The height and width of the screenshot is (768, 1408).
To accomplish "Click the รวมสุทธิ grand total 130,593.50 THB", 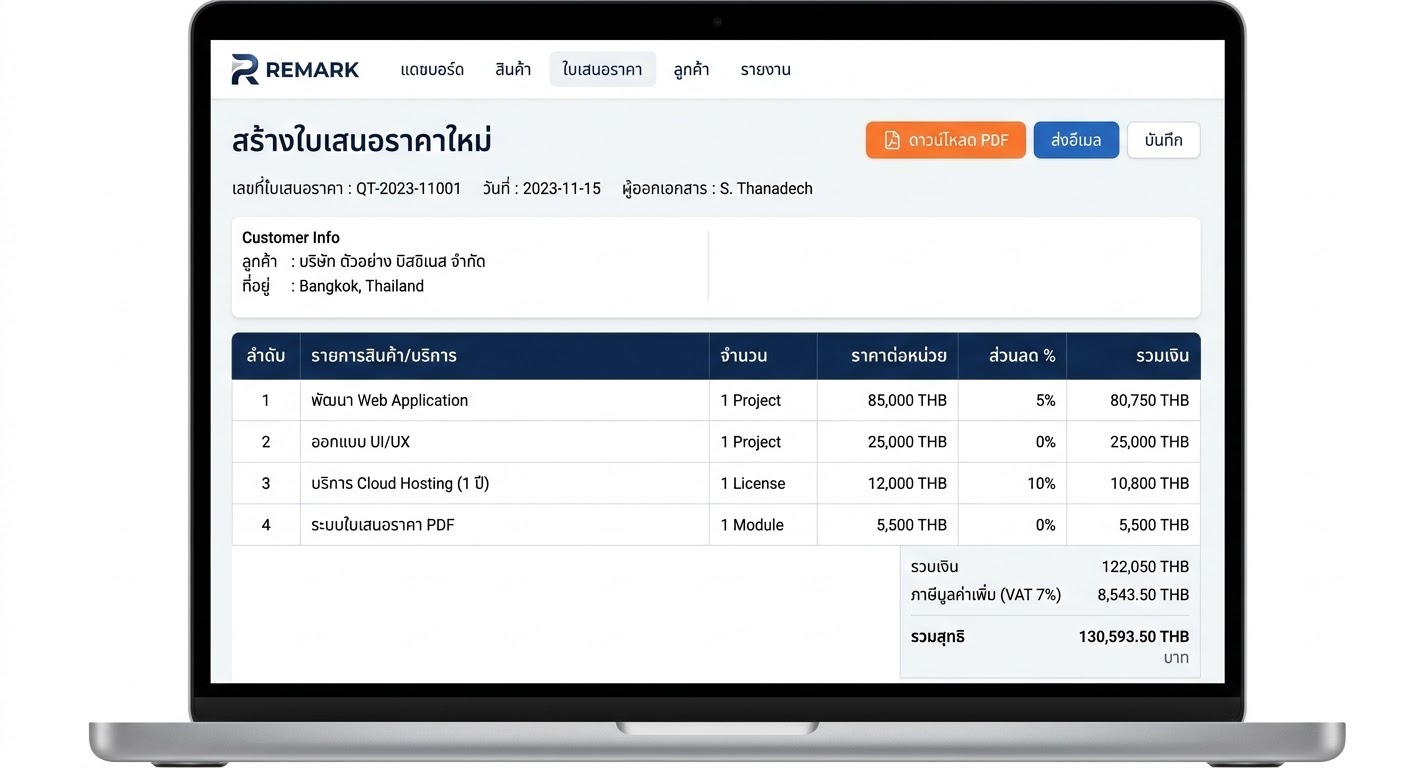I will [x=1134, y=636].
